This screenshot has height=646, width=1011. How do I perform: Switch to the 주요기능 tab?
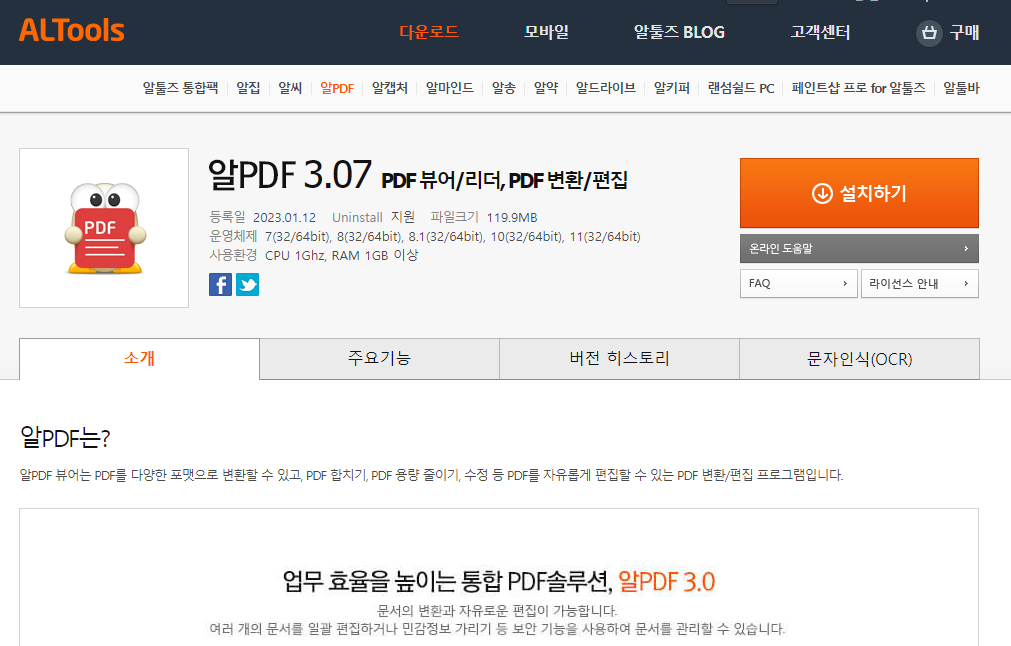click(x=379, y=359)
